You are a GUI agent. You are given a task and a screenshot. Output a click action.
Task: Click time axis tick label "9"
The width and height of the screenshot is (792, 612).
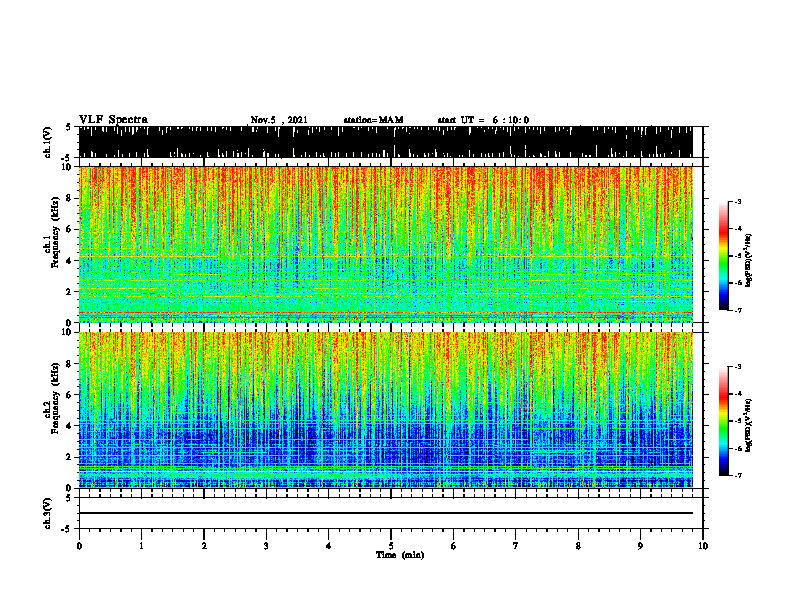(x=640, y=546)
